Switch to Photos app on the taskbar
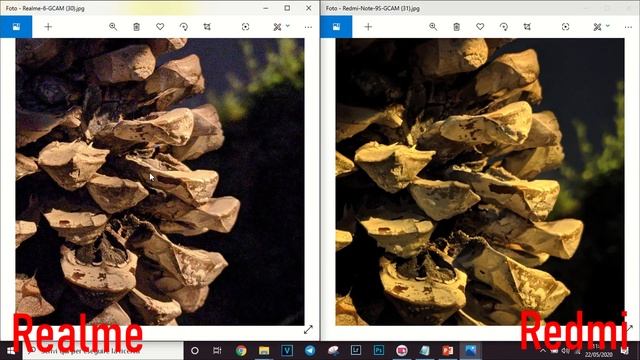The image size is (640, 360). coord(470,351)
